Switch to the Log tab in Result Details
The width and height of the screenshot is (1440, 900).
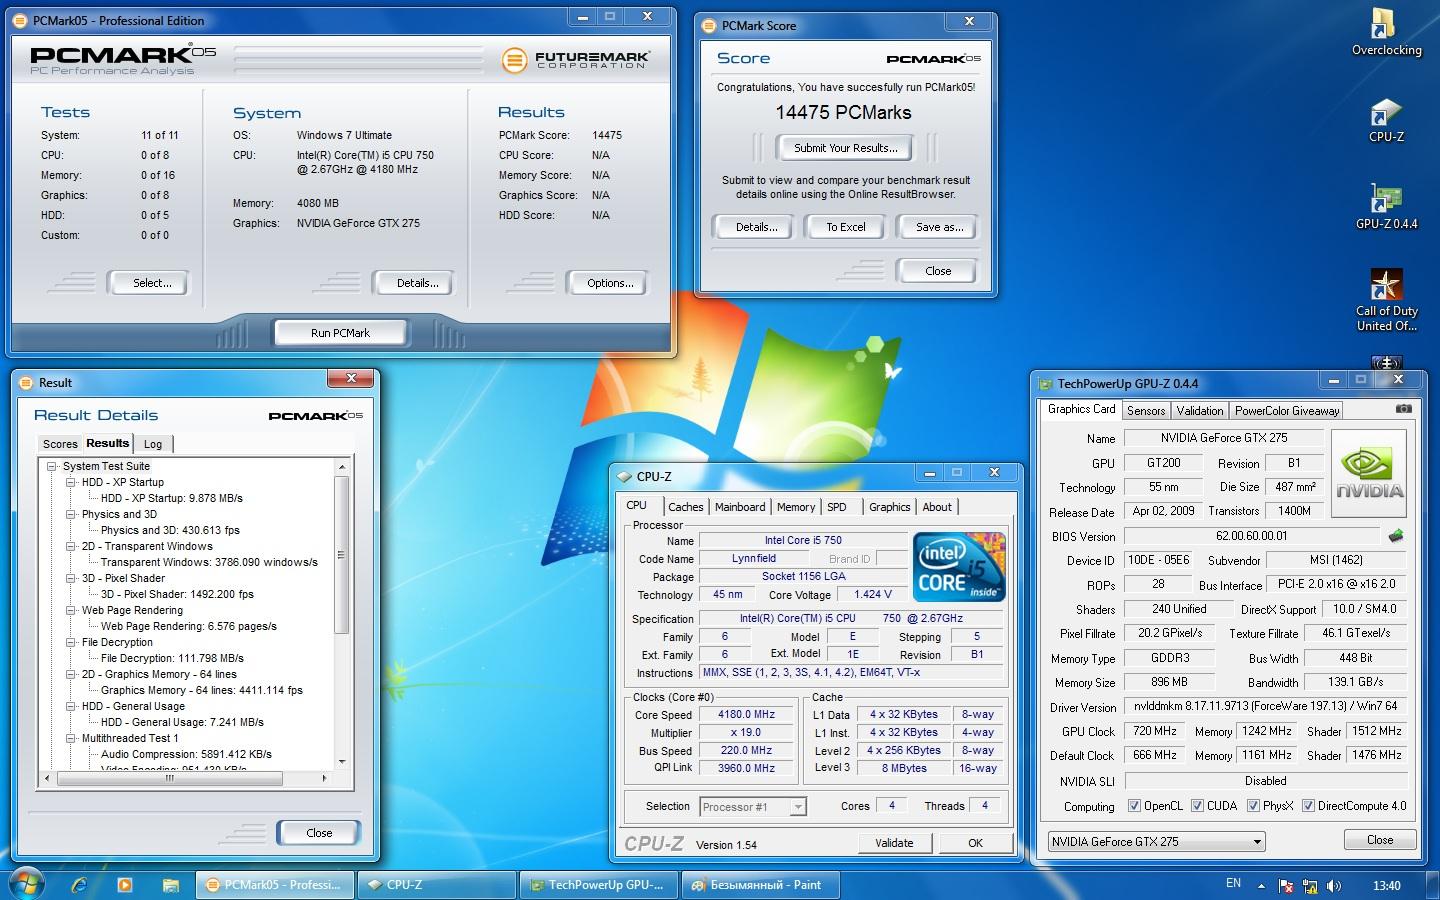153,444
